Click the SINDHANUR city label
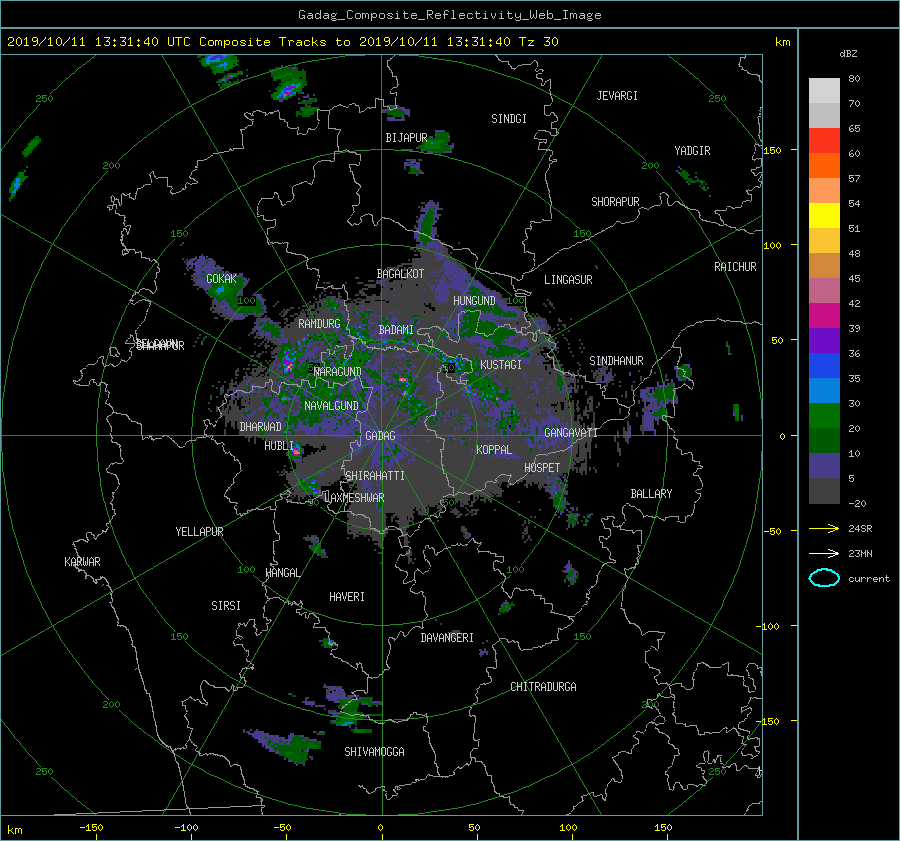The width and height of the screenshot is (900, 841). pyautogui.click(x=616, y=361)
